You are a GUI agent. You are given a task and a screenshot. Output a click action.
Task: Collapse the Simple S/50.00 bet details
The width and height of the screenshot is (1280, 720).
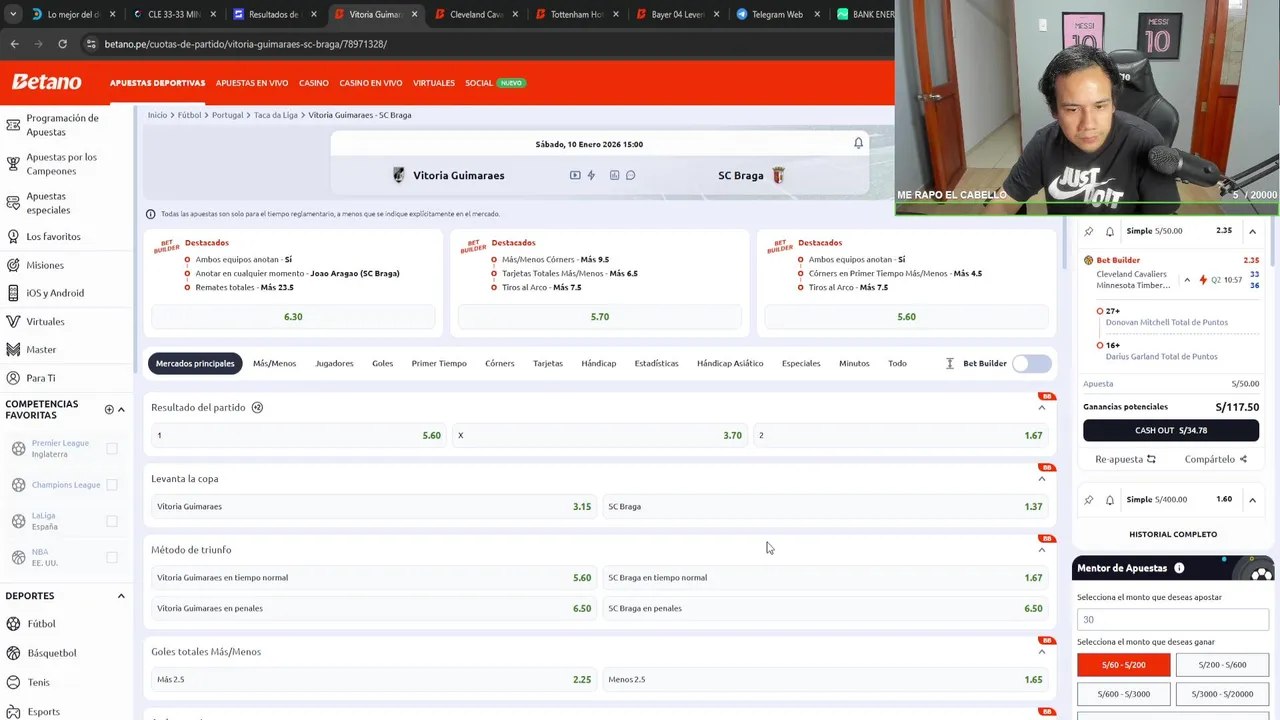click(x=1252, y=231)
